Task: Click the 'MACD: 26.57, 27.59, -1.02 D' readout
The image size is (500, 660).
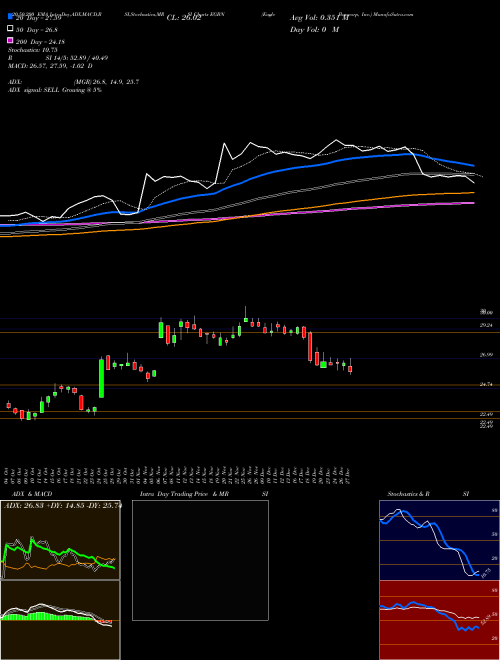Action: tap(51, 66)
